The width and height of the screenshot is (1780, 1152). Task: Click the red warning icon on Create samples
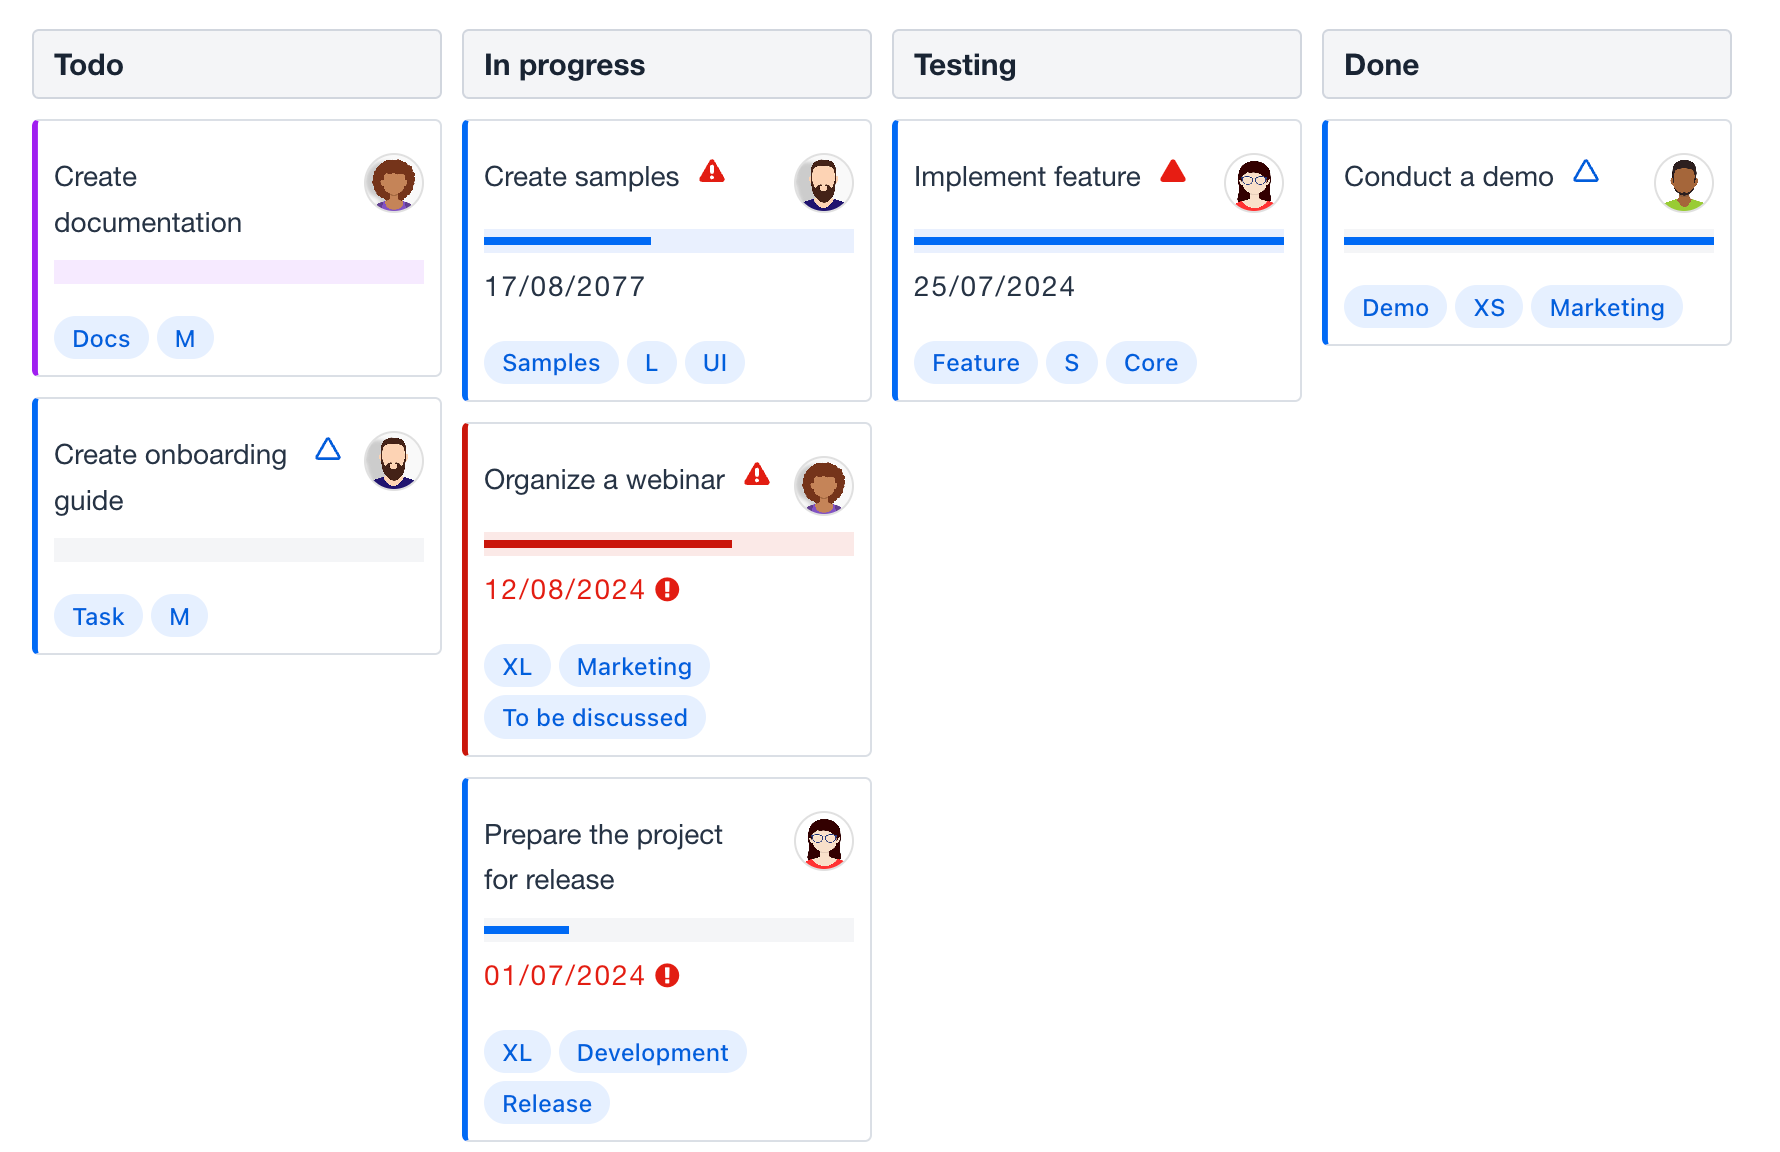(713, 173)
